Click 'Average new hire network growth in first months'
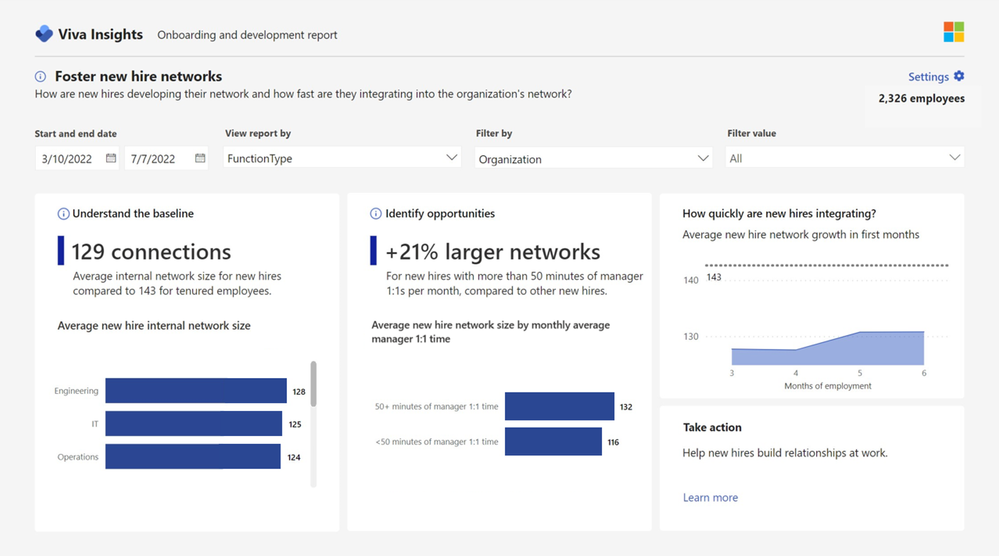This screenshot has width=999, height=556. point(801,234)
